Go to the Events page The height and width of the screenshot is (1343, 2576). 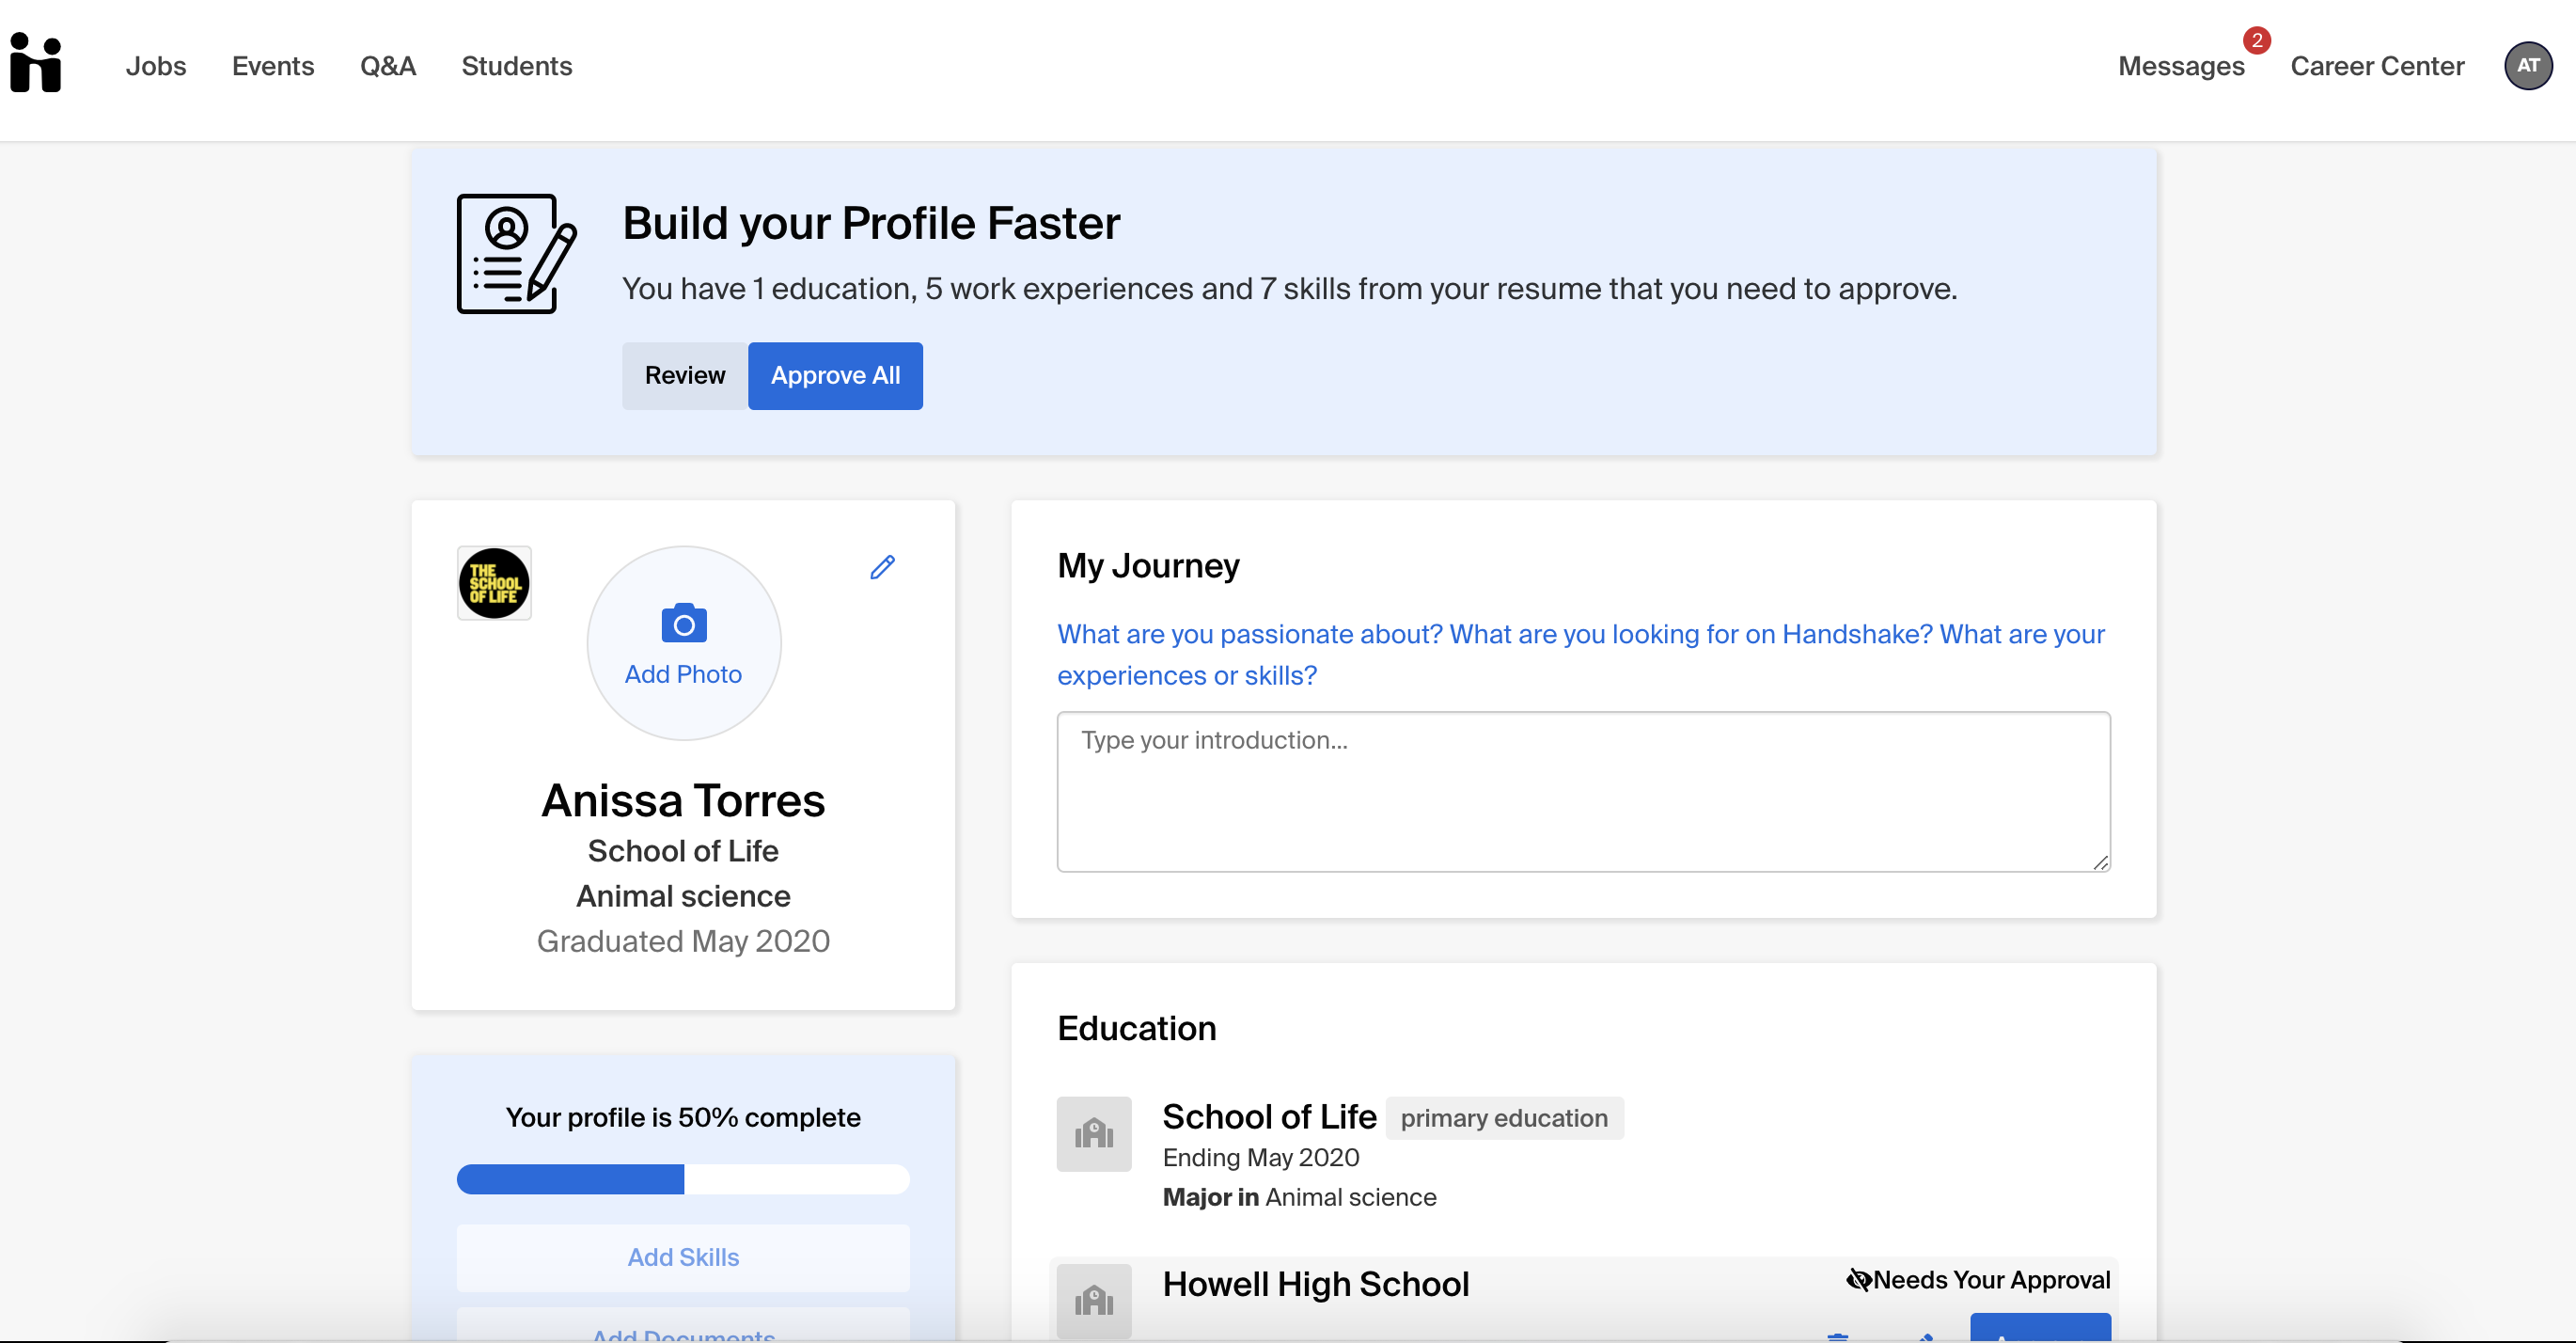(x=273, y=66)
